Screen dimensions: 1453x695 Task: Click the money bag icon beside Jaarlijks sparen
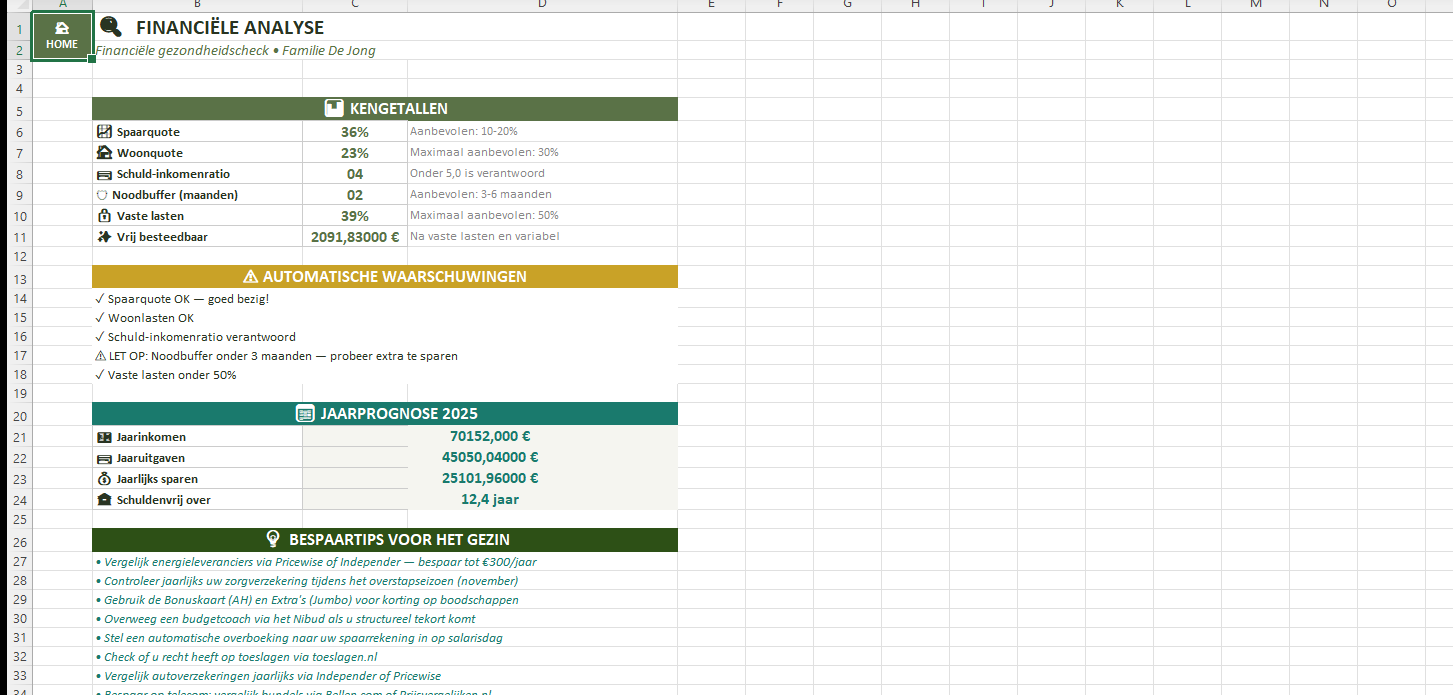(104, 479)
